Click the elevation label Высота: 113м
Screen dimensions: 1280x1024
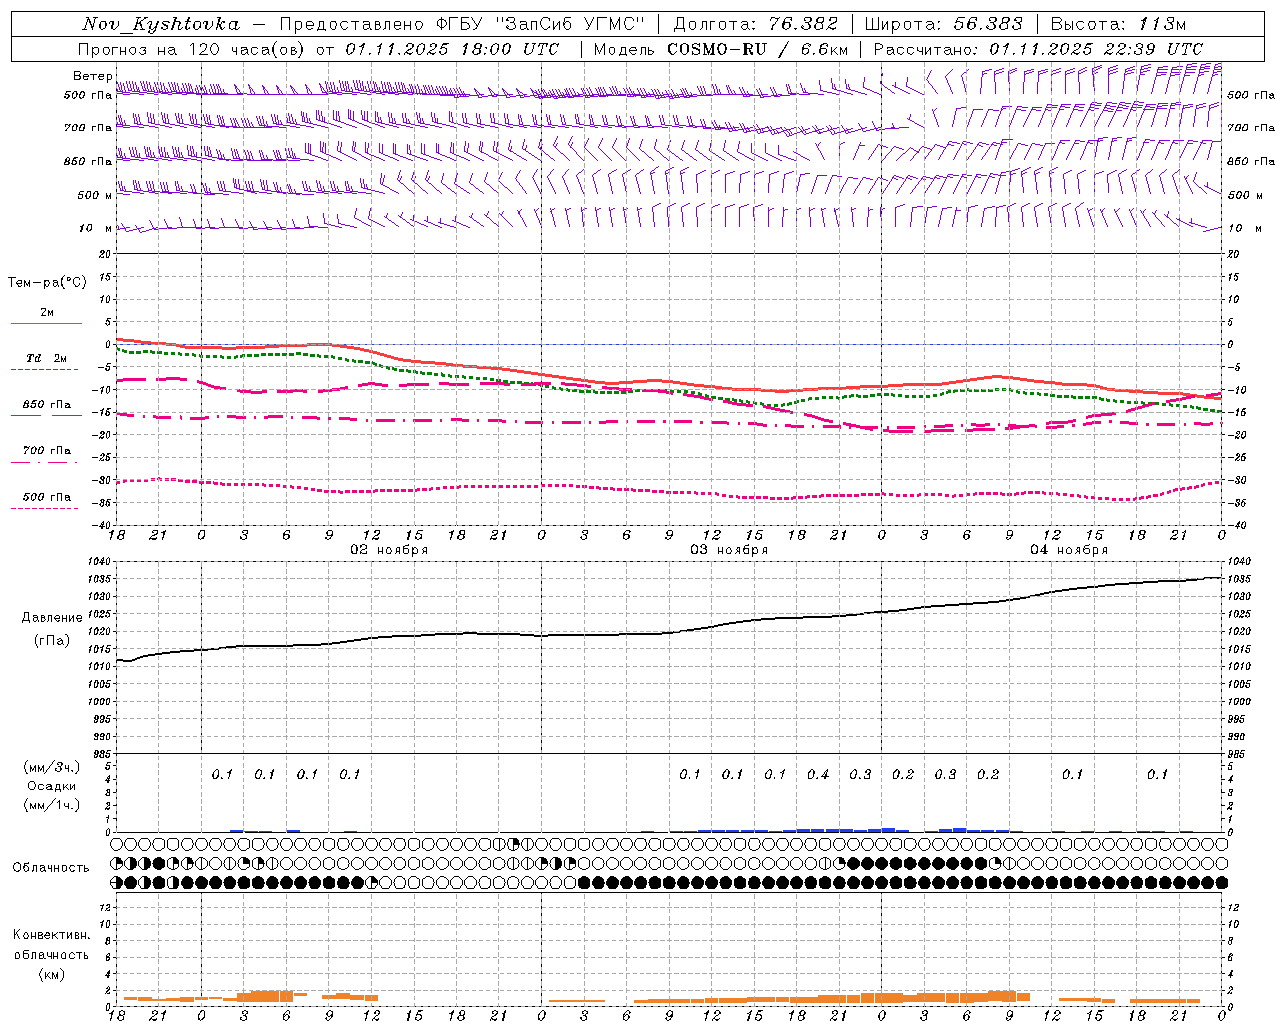1118,24
